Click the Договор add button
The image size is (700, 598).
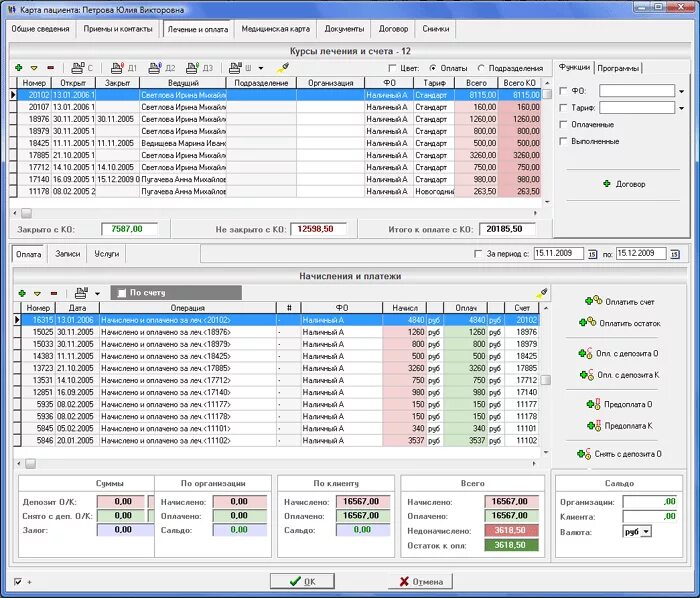pyautogui.click(x=624, y=184)
